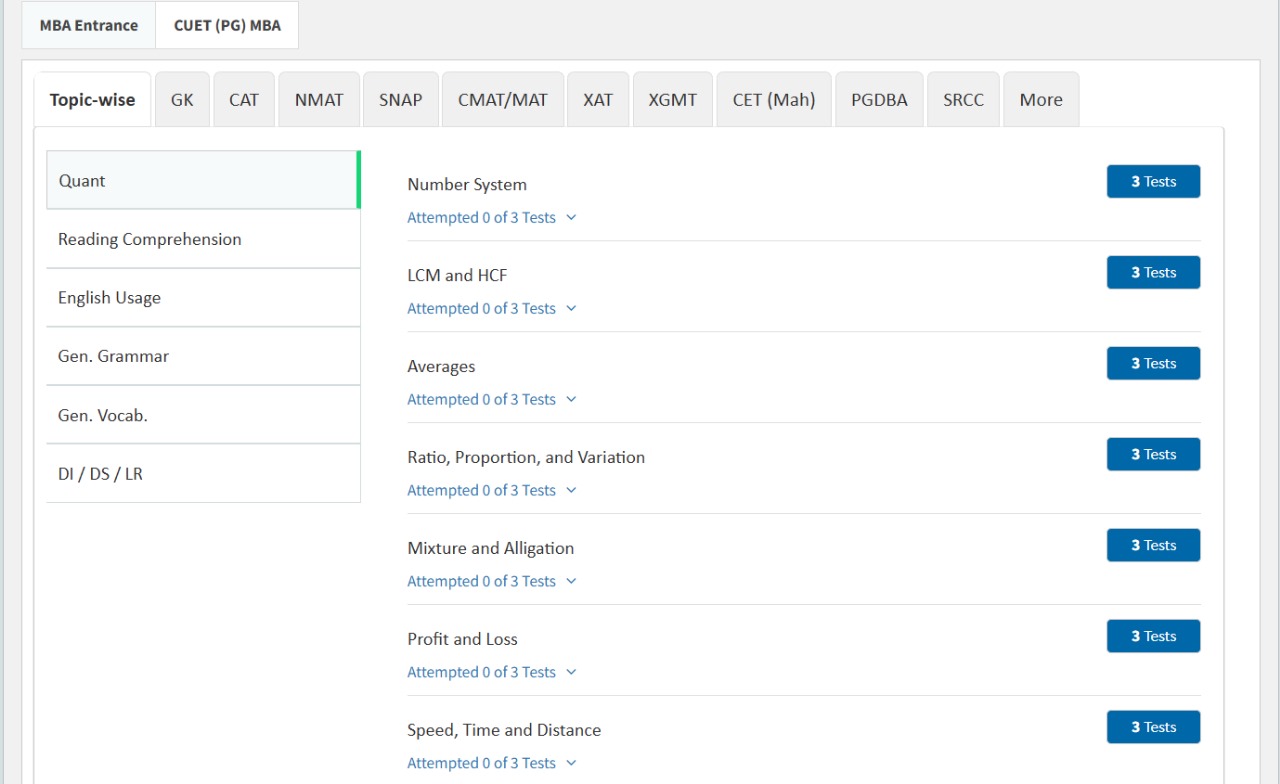1280x784 pixels.
Task: Switch to the CAT tab
Action: (243, 100)
